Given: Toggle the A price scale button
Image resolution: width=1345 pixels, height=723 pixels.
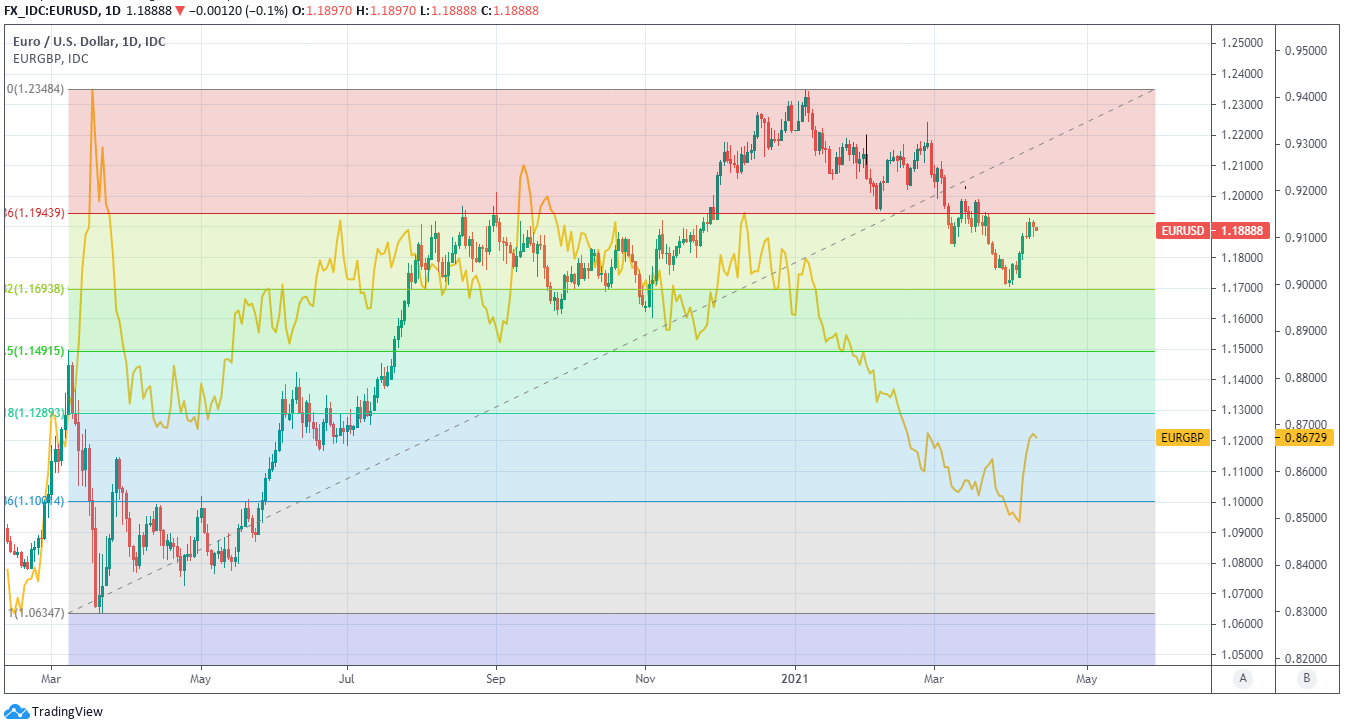Looking at the screenshot, I should (1243, 678).
